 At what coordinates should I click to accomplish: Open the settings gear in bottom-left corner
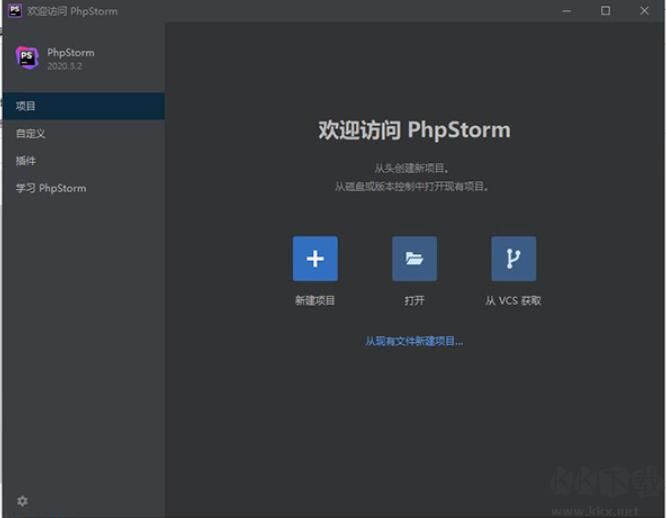point(22,501)
